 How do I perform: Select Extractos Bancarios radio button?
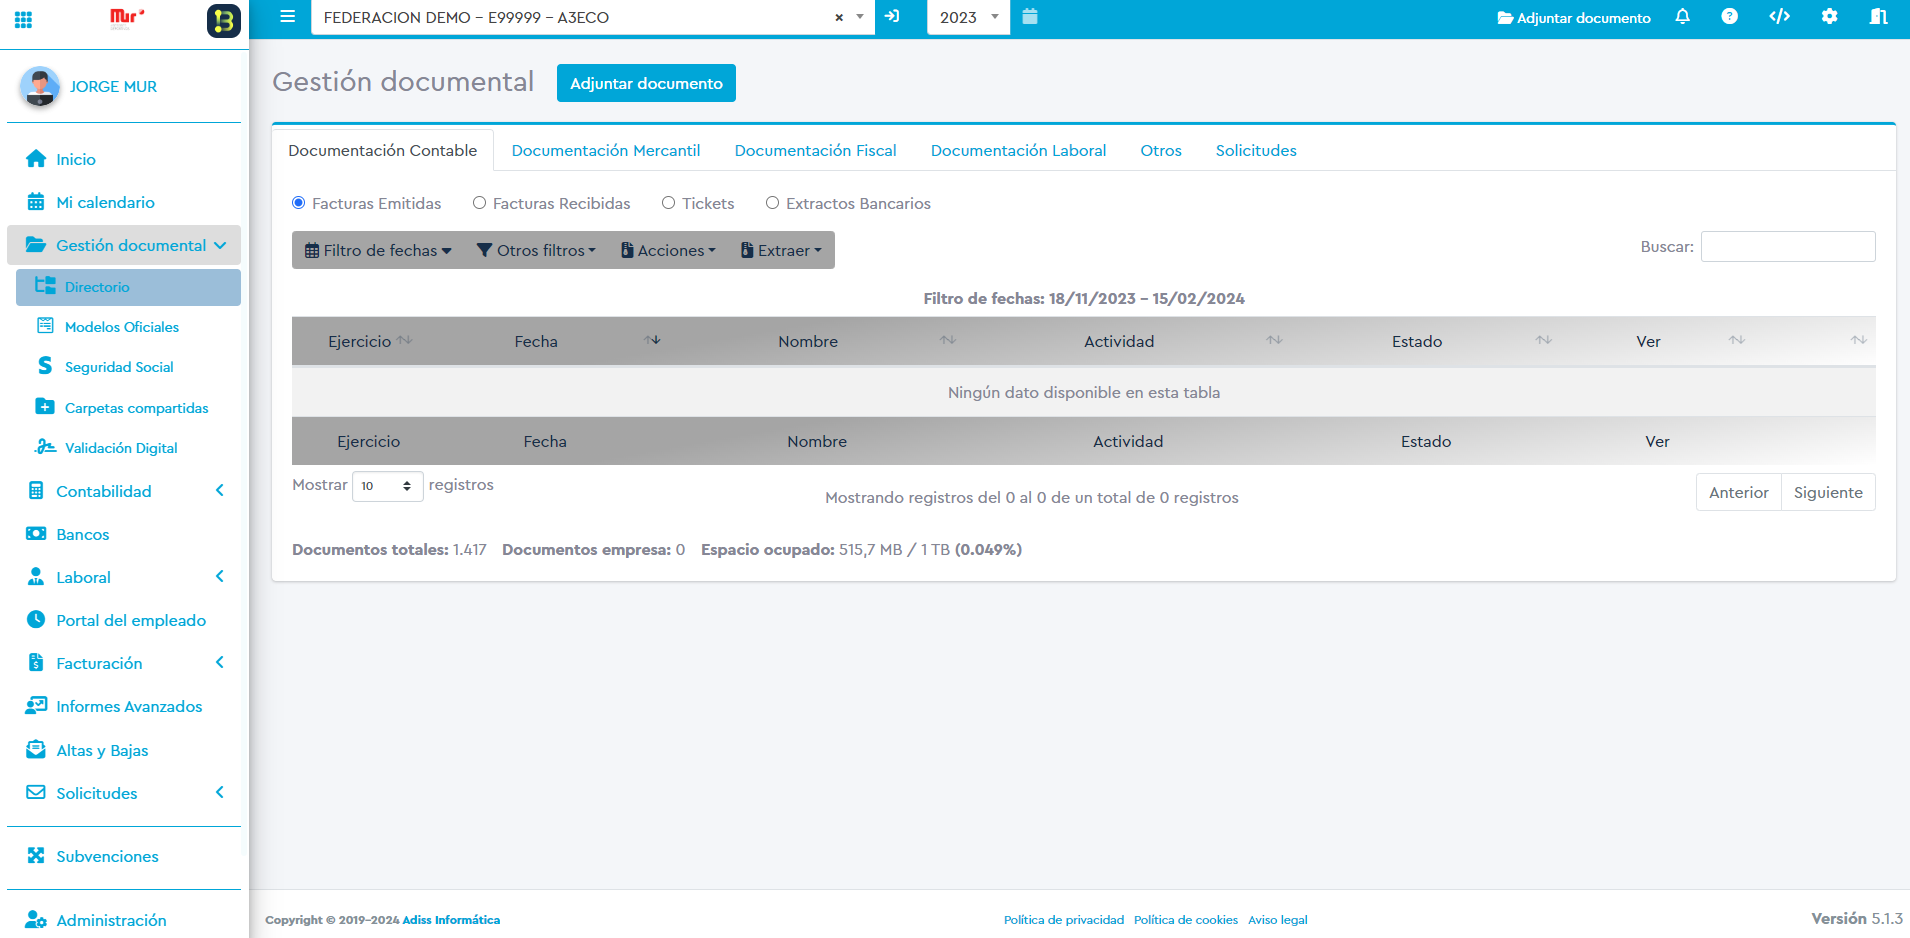(x=773, y=203)
